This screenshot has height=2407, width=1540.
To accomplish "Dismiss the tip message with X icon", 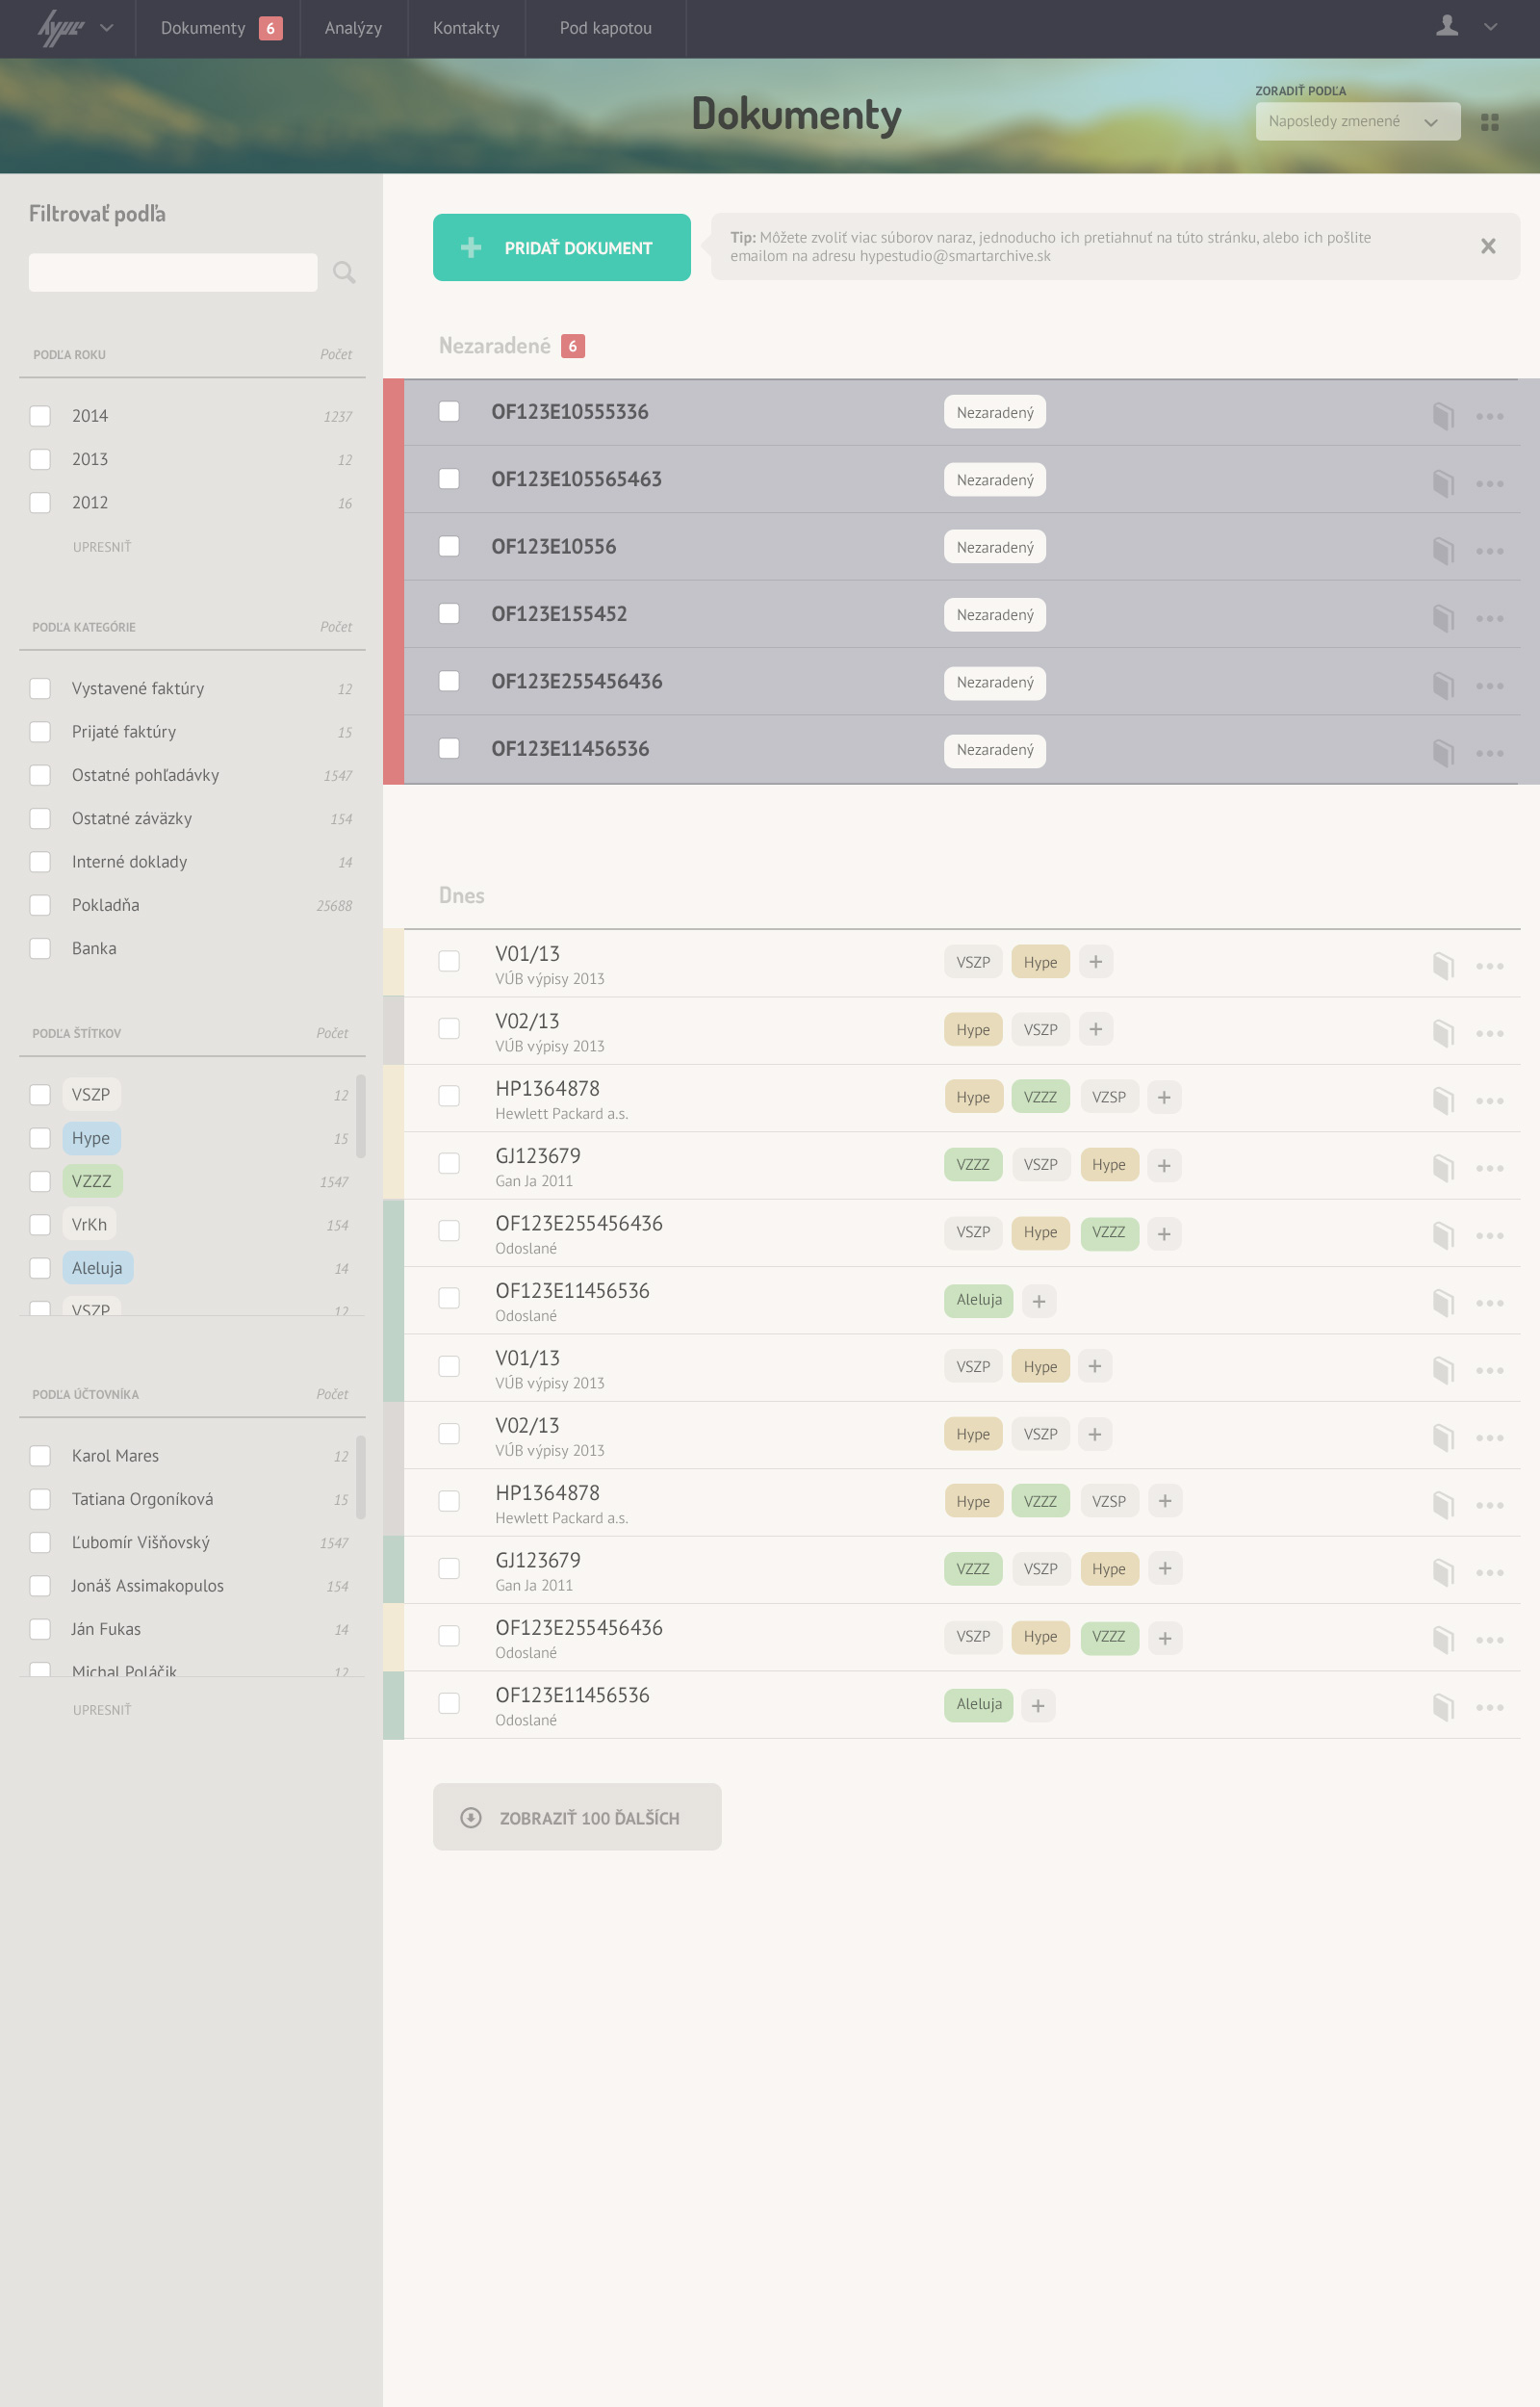I will pos(1487,246).
